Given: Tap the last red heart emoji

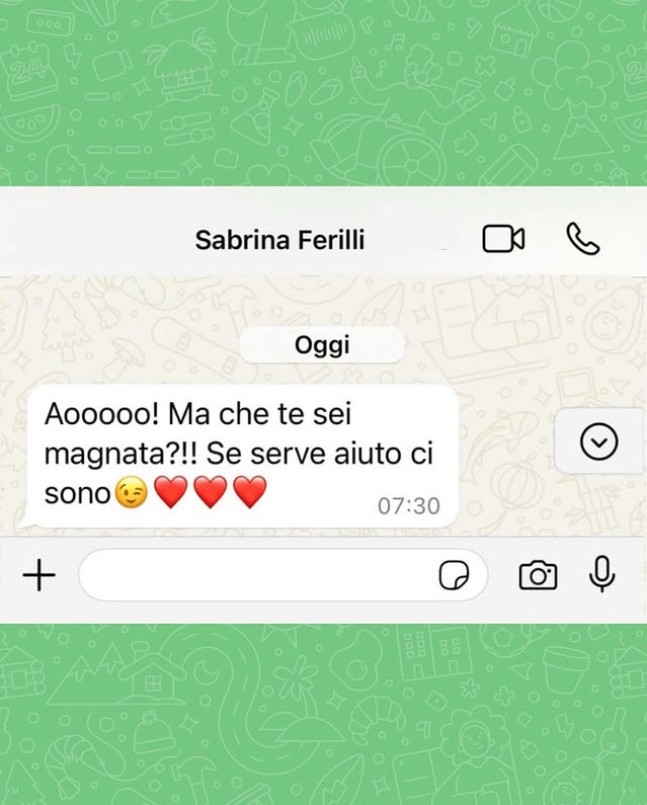Looking at the screenshot, I should click(x=250, y=492).
